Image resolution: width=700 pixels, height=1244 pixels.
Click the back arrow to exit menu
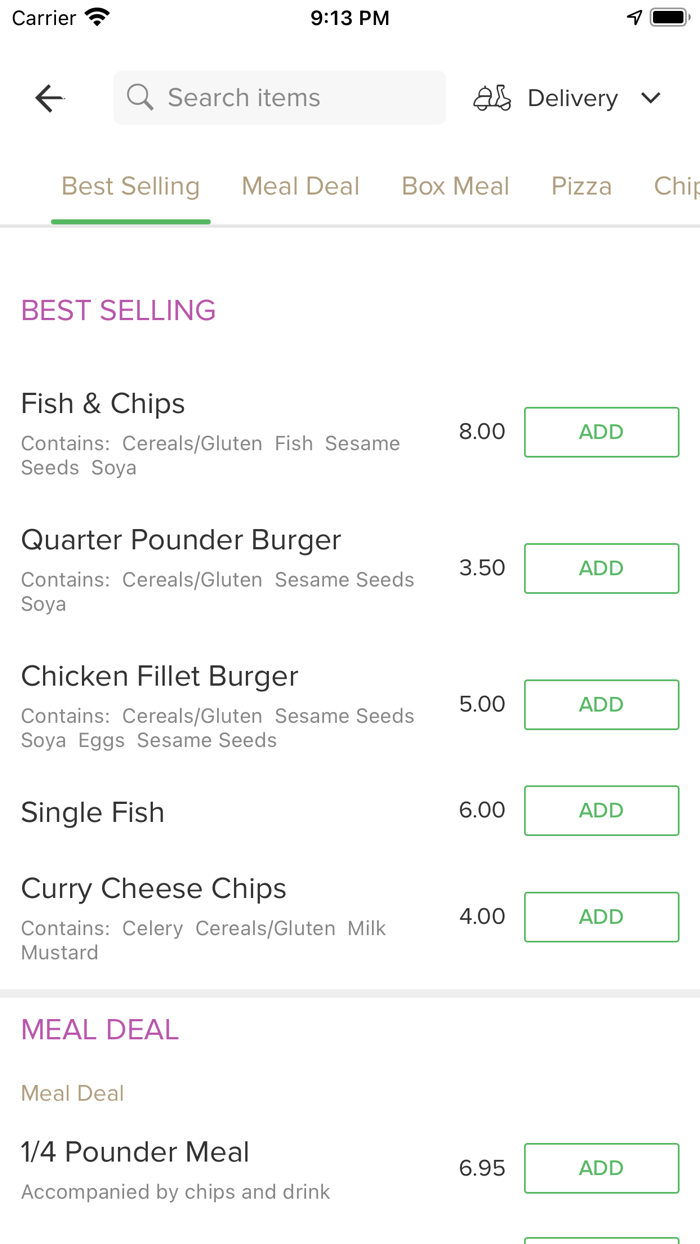tap(48, 97)
